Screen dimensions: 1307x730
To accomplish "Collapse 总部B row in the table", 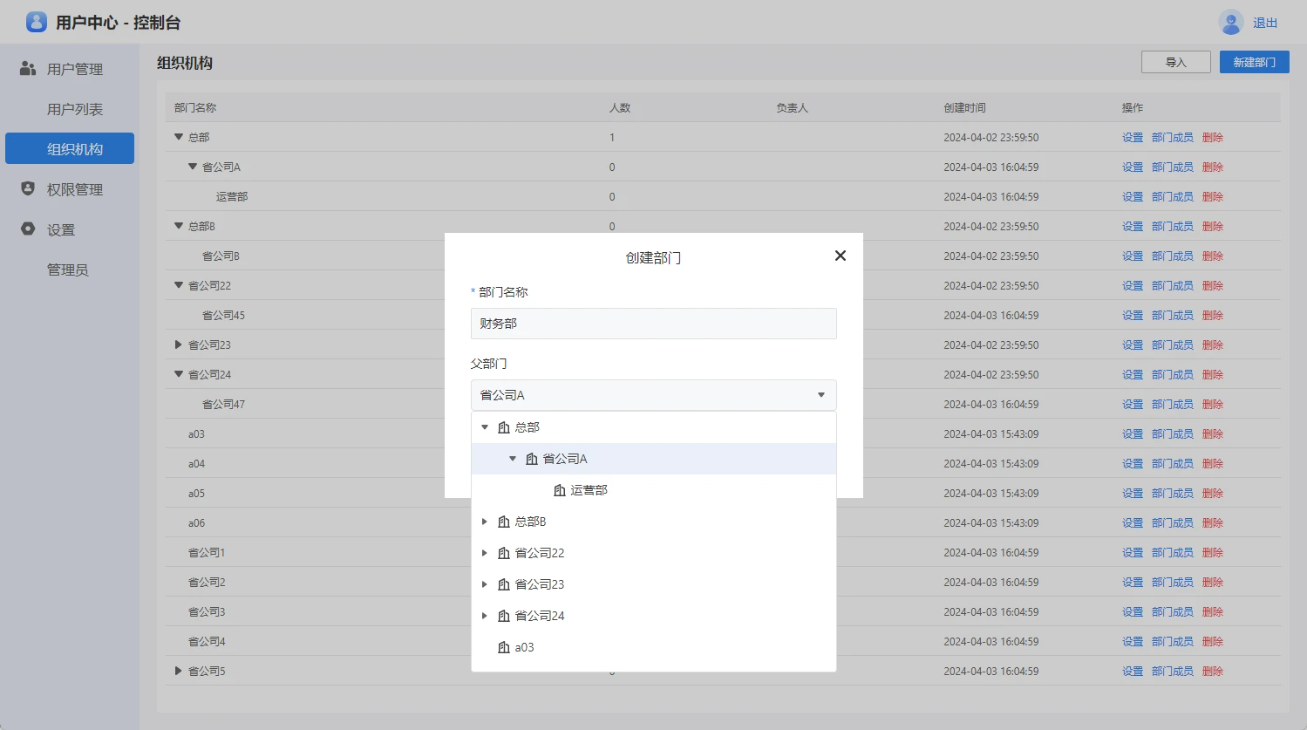I will click(x=179, y=226).
